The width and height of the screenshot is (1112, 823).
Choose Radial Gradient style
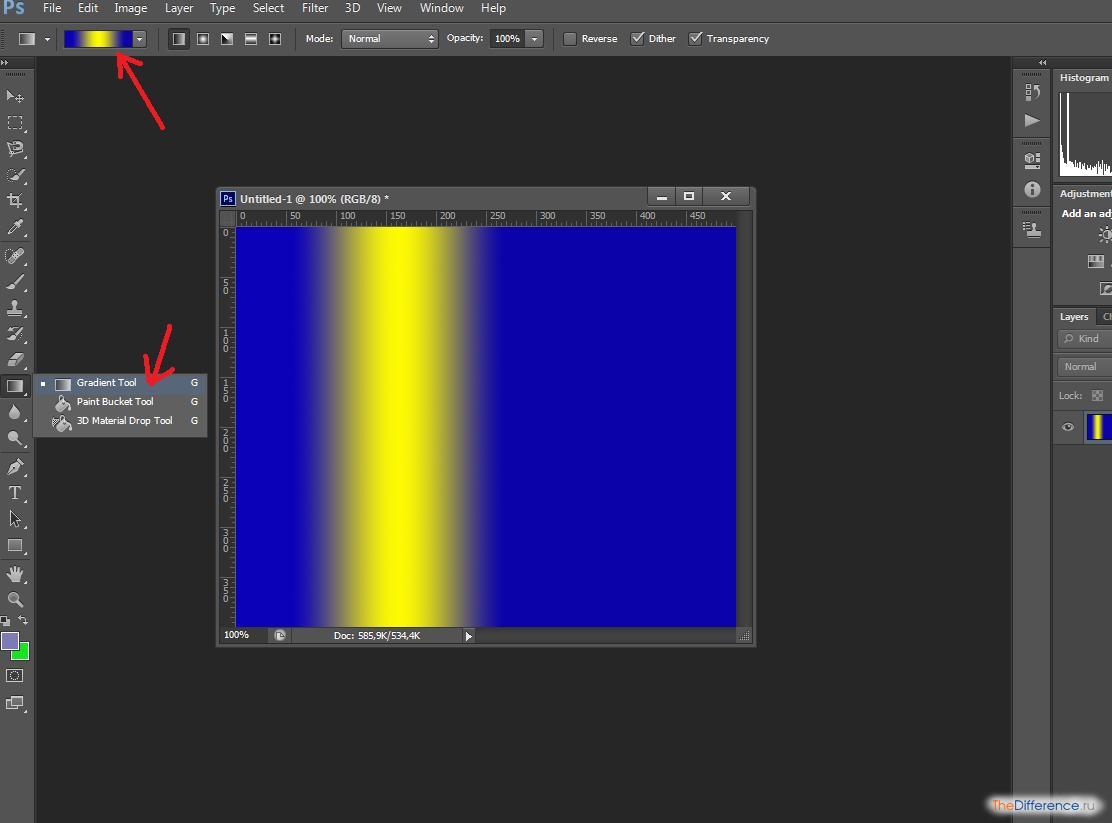(203, 39)
